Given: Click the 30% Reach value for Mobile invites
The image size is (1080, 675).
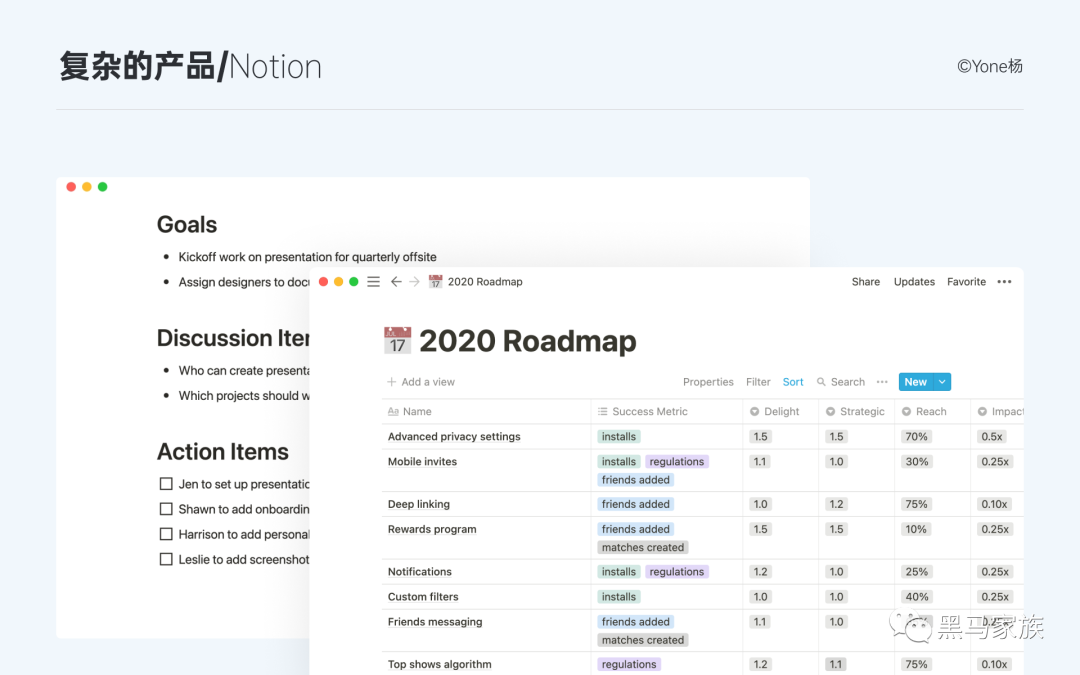Looking at the screenshot, I should tap(917, 461).
